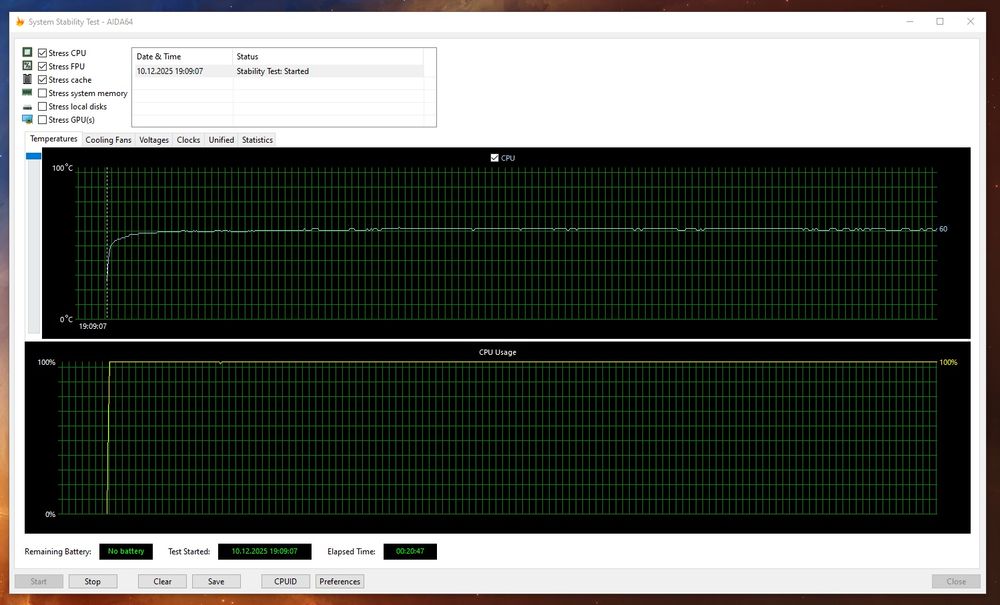The width and height of the screenshot is (1000, 605).
Task: Click the 60 temperature value at graph right
Action: pos(943,229)
